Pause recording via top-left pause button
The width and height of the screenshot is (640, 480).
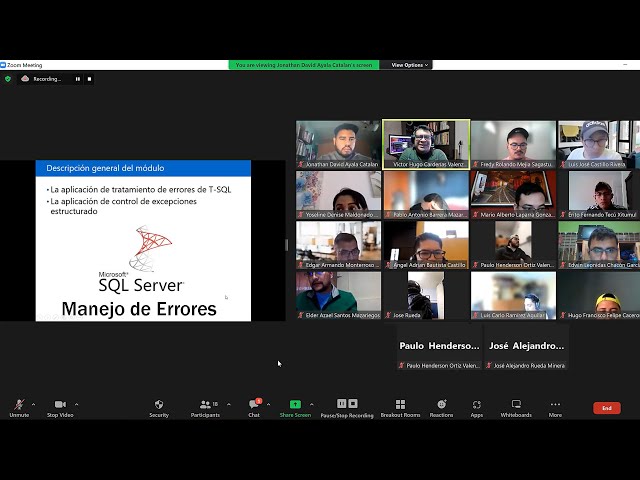coord(78,79)
